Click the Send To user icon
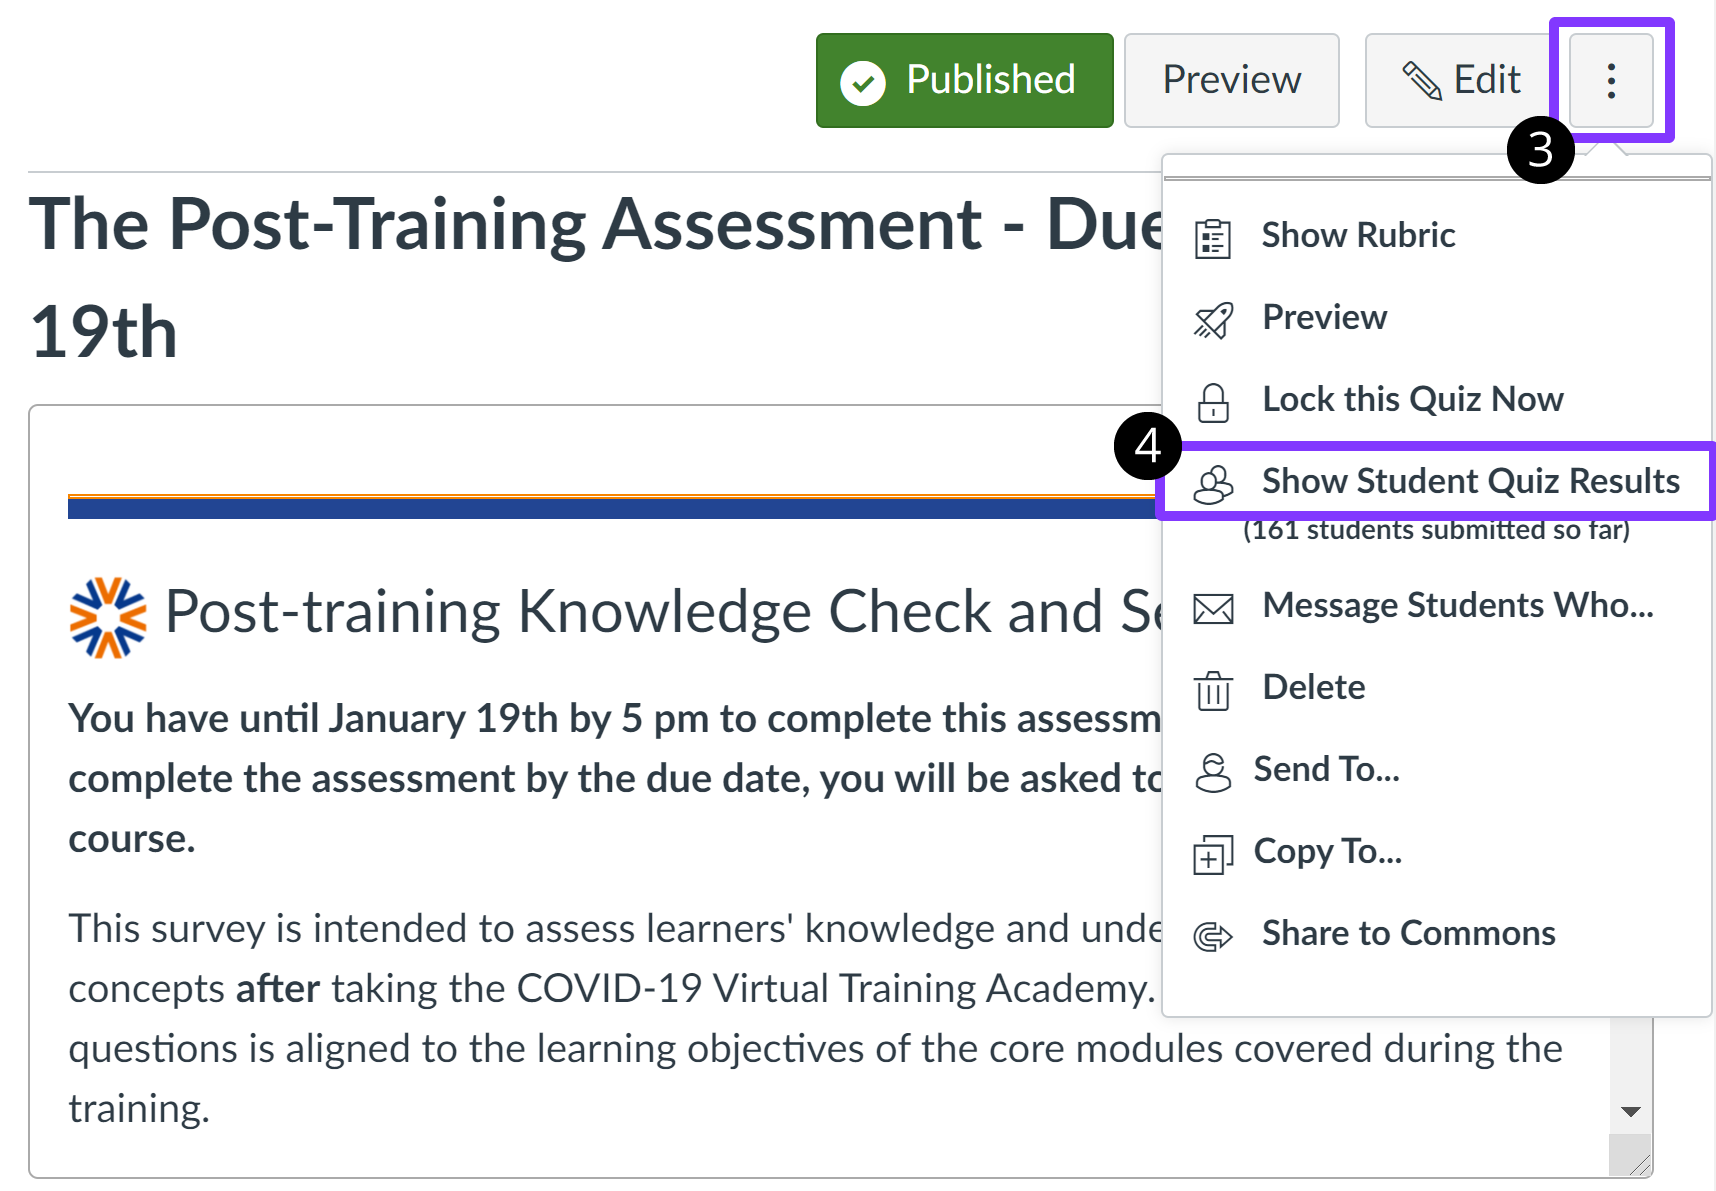The height and width of the screenshot is (1191, 1716). [1213, 772]
